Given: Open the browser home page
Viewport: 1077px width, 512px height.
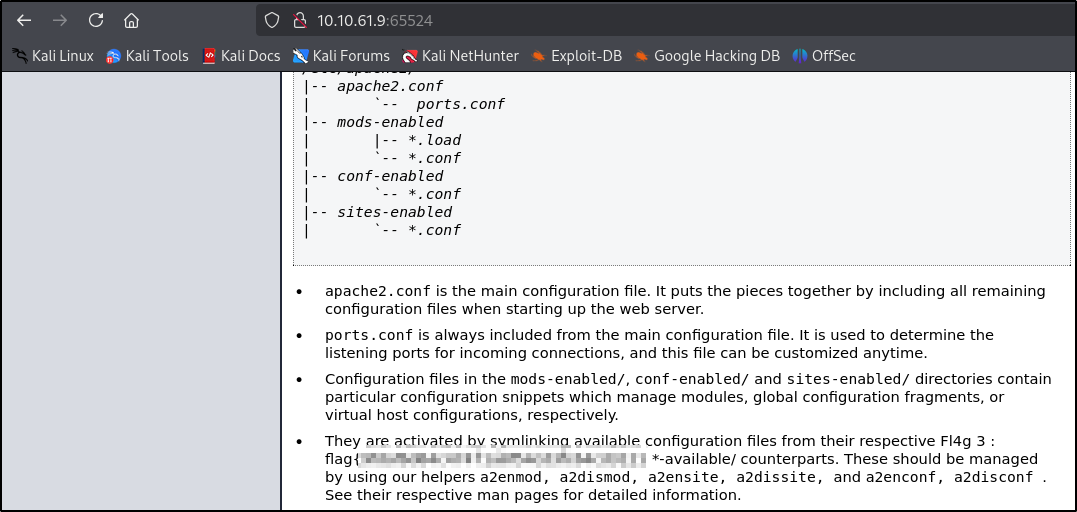Looking at the screenshot, I should pos(131,20).
